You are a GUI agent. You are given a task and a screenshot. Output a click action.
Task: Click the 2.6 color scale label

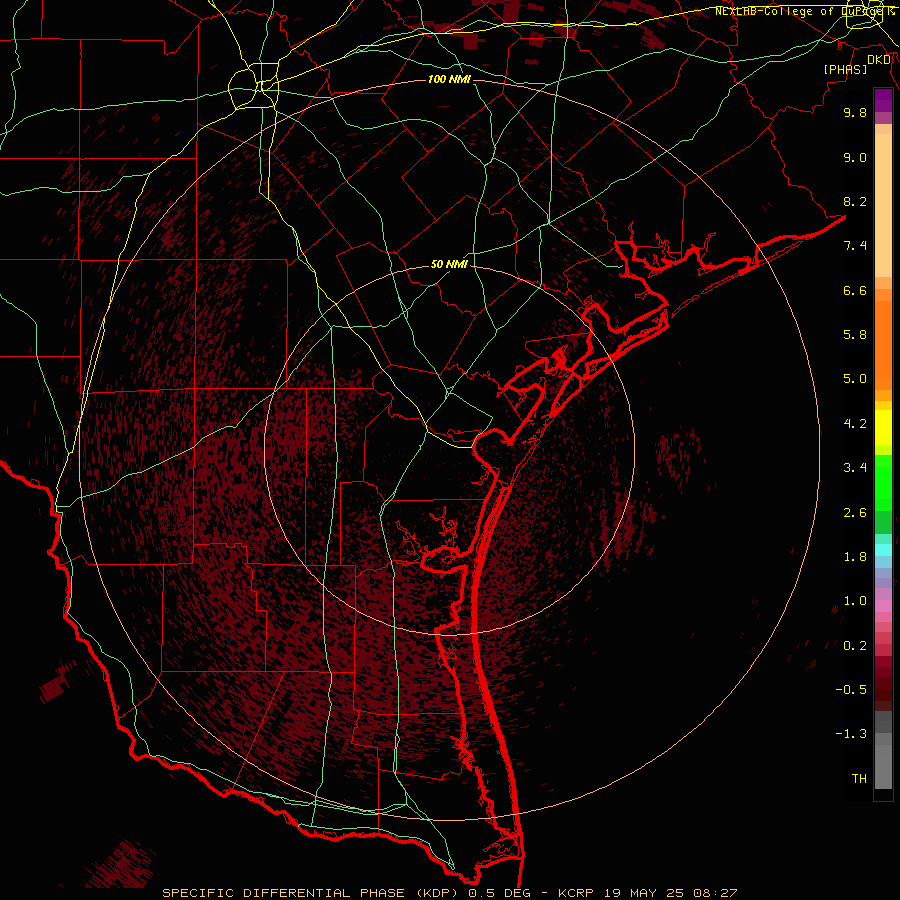[x=855, y=513]
